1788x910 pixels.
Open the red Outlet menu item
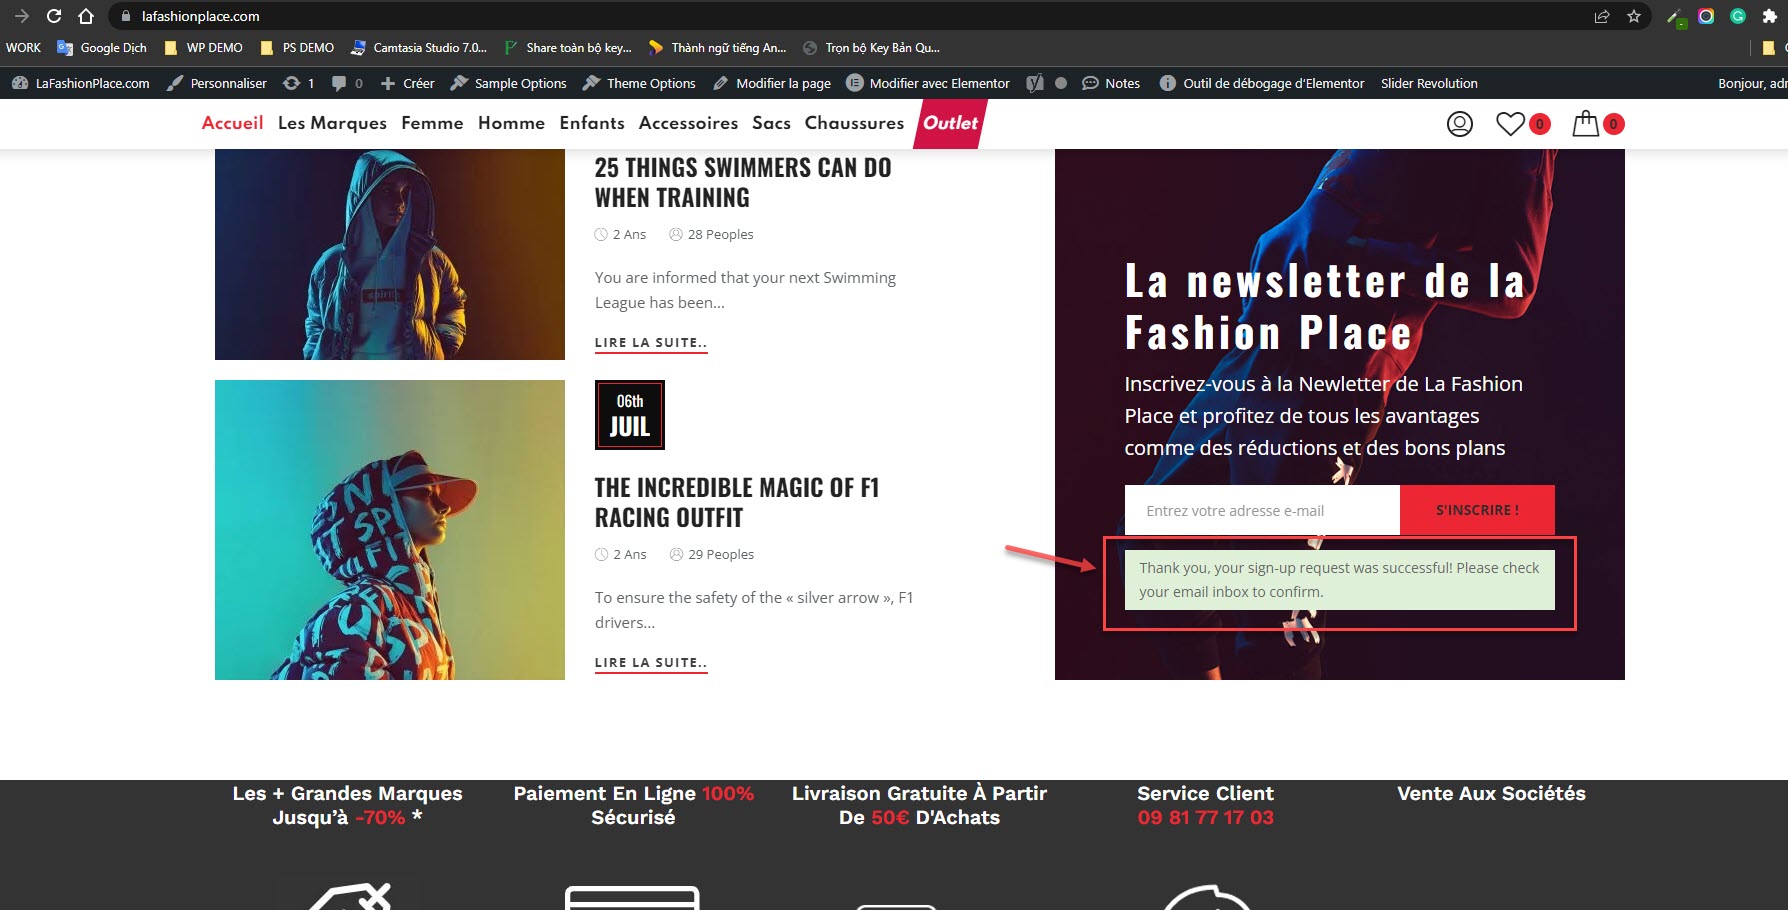coord(950,123)
